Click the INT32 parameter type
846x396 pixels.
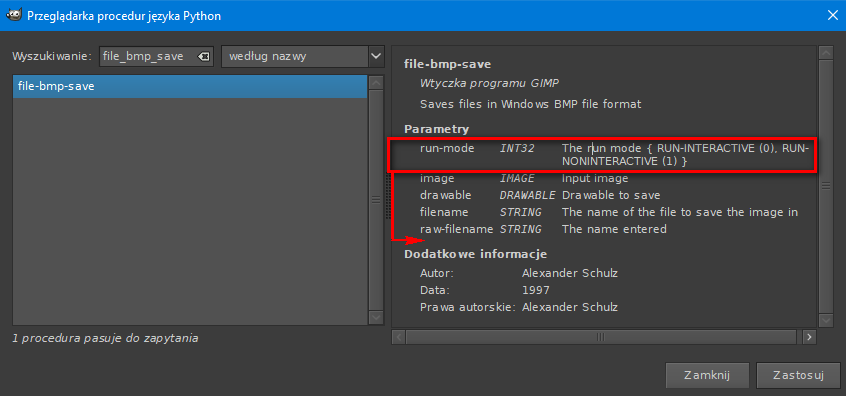(x=517, y=148)
